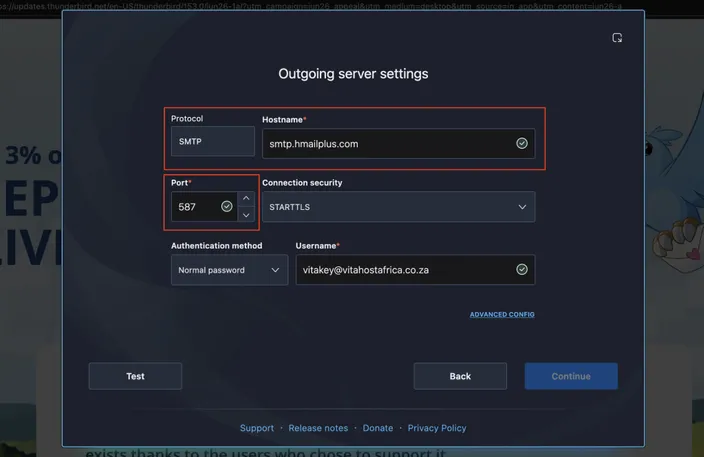This screenshot has height=457, width=704.
Task: Click the detach dialog icon at top right
Action: [617, 38]
